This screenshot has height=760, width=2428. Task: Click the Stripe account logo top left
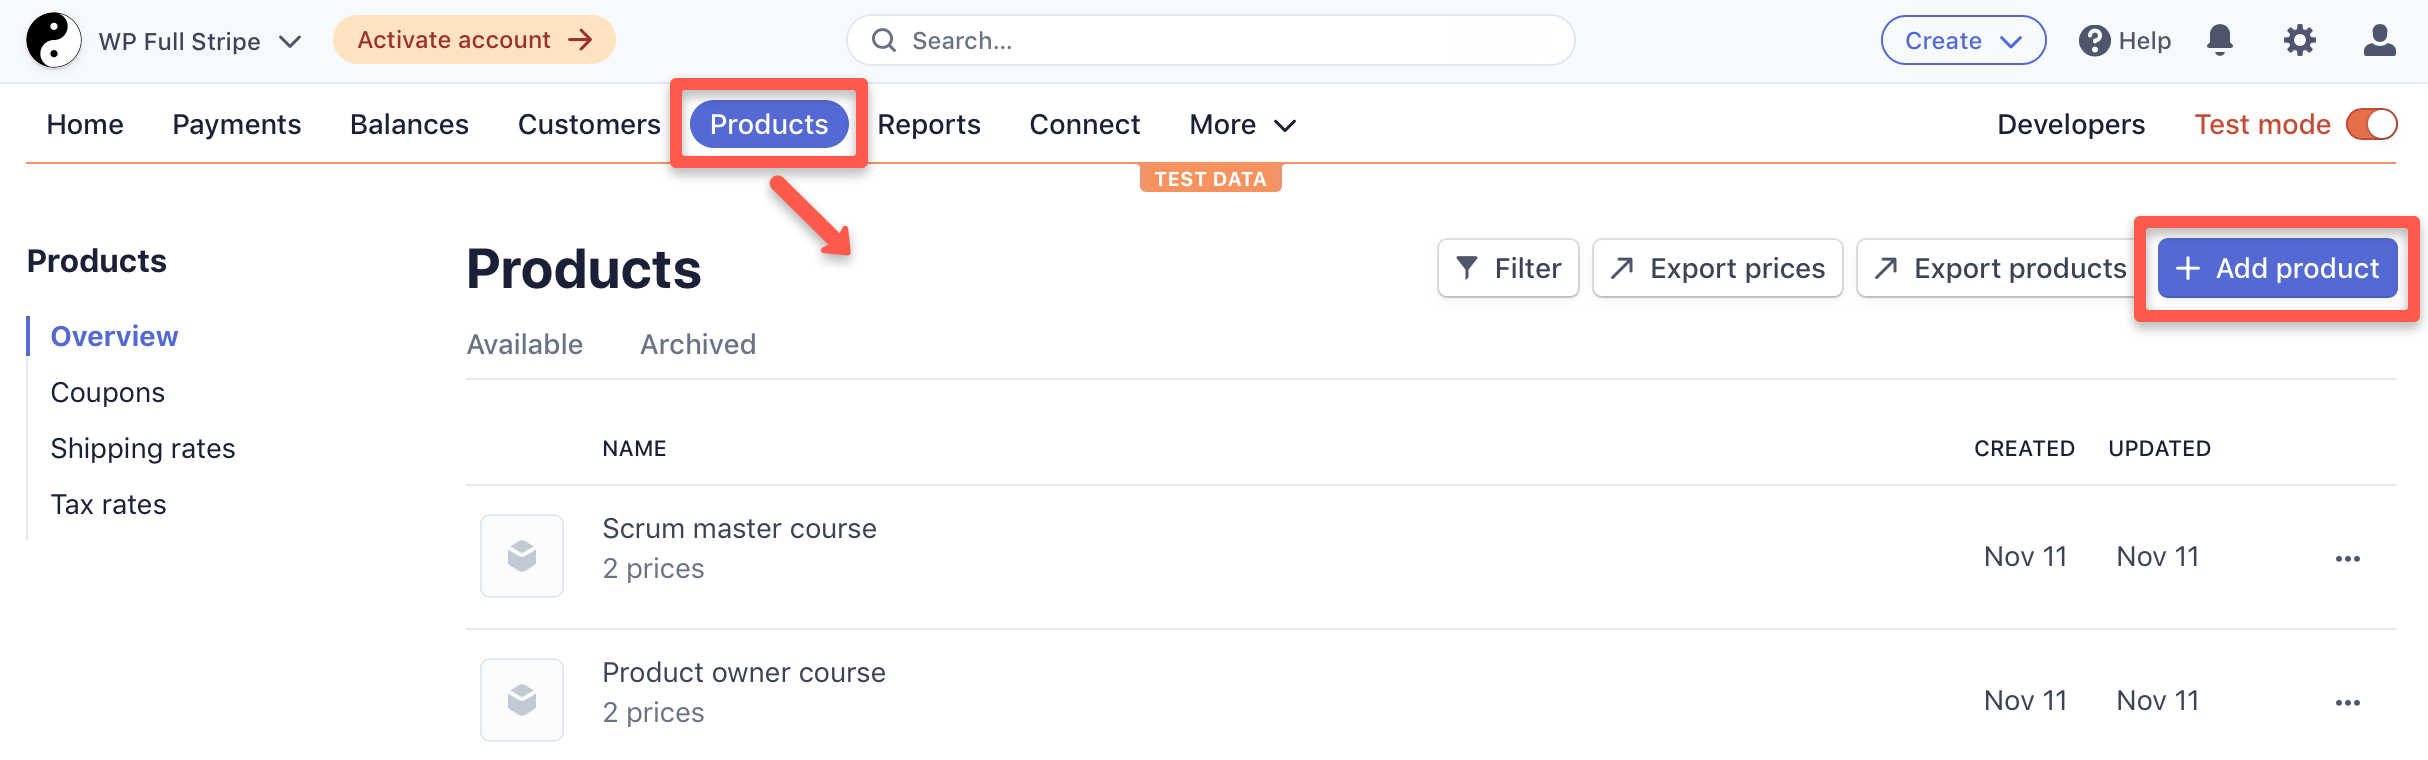pos(52,40)
